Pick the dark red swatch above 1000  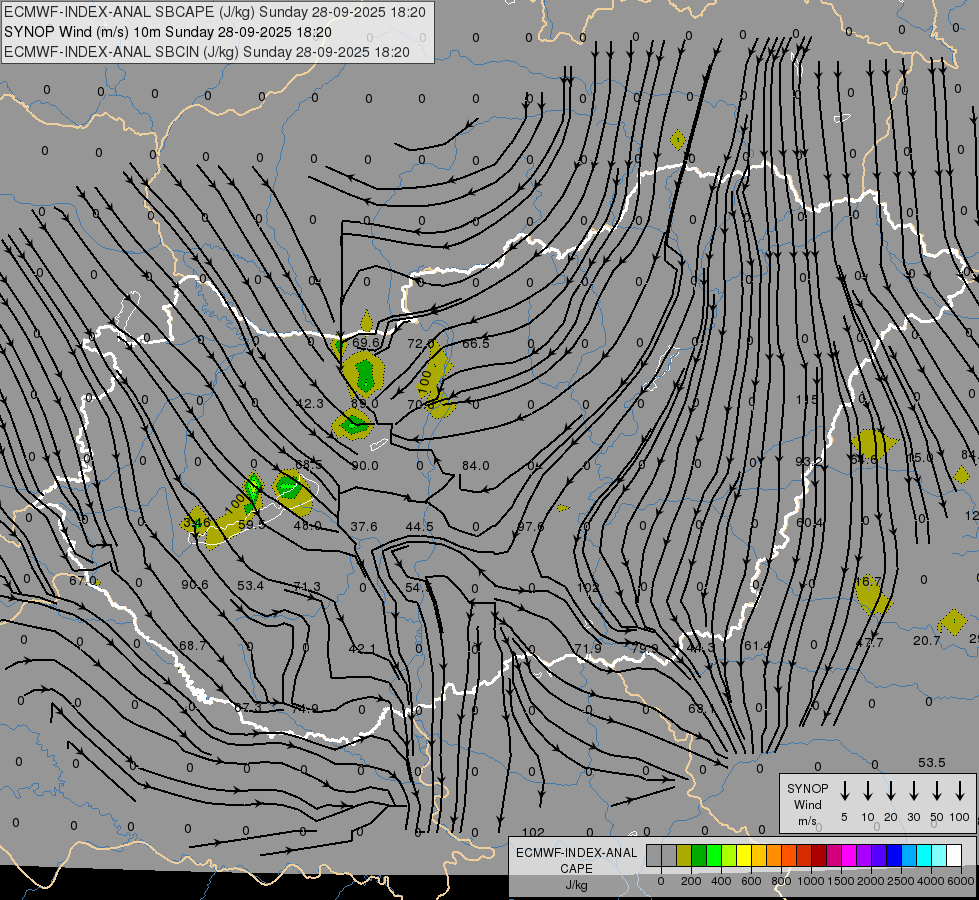pyautogui.click(x=819, y=856)
